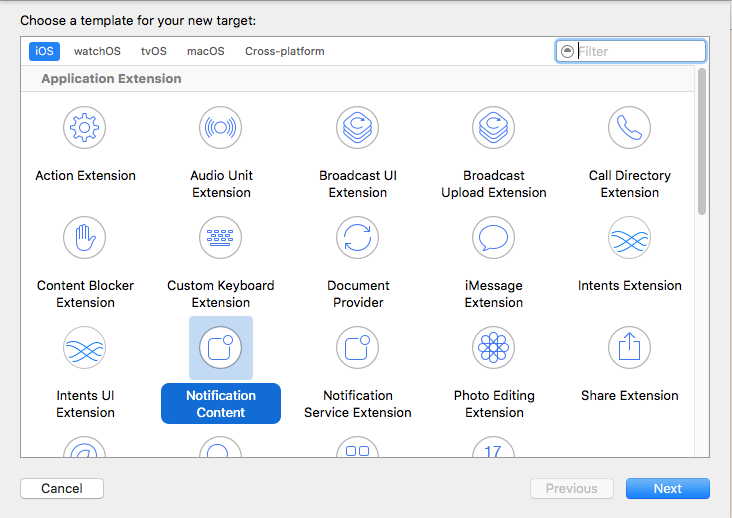732x518 pixels.
Task: Click the Next button
Action: click(x=667, y=489)
